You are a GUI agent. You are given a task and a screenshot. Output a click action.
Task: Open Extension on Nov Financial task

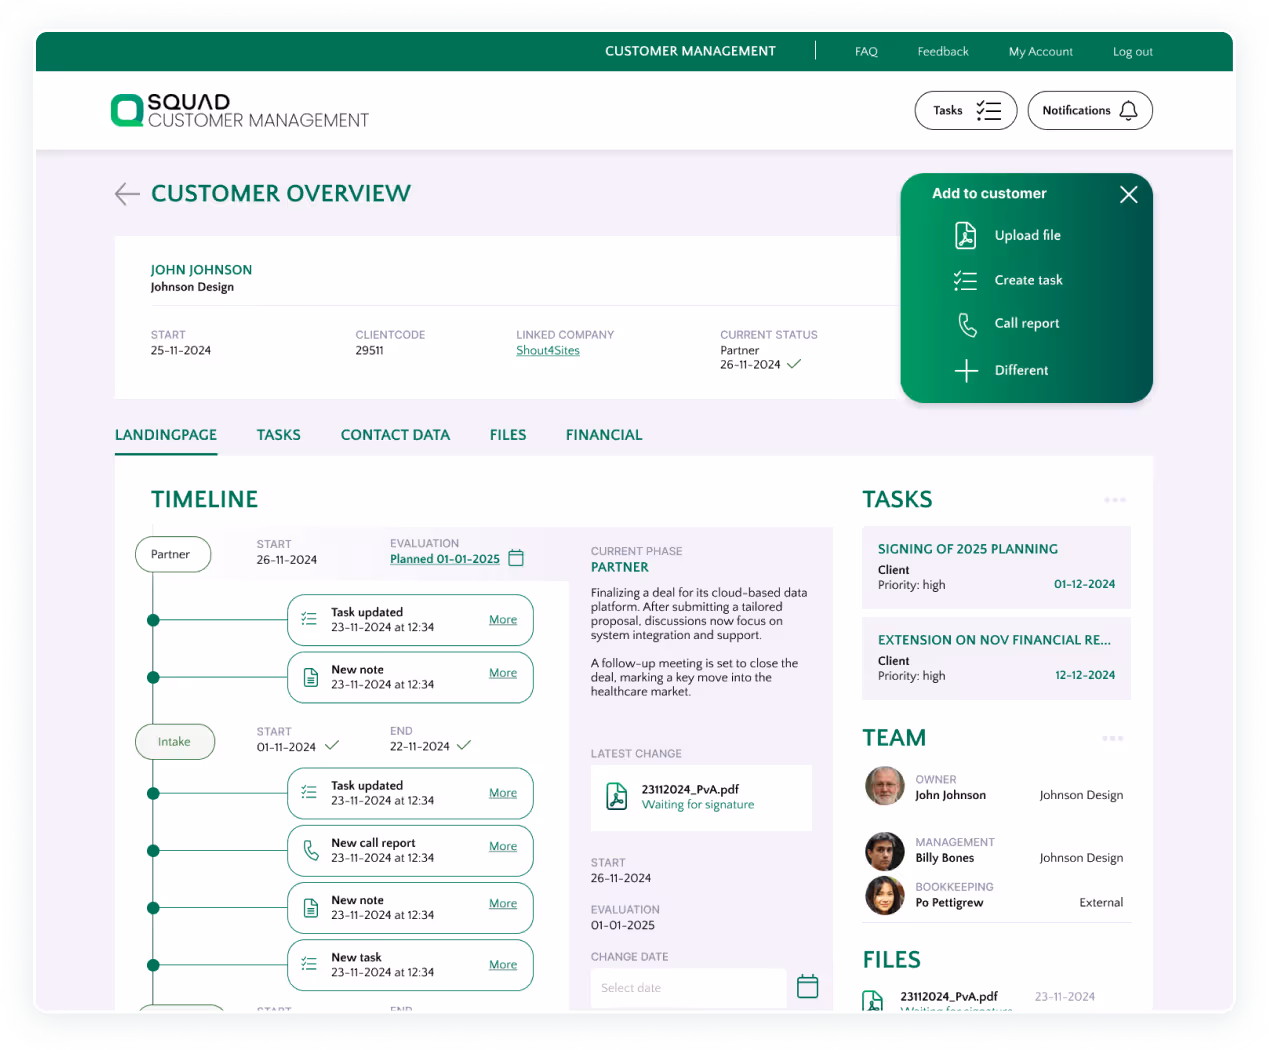(996, 658)
